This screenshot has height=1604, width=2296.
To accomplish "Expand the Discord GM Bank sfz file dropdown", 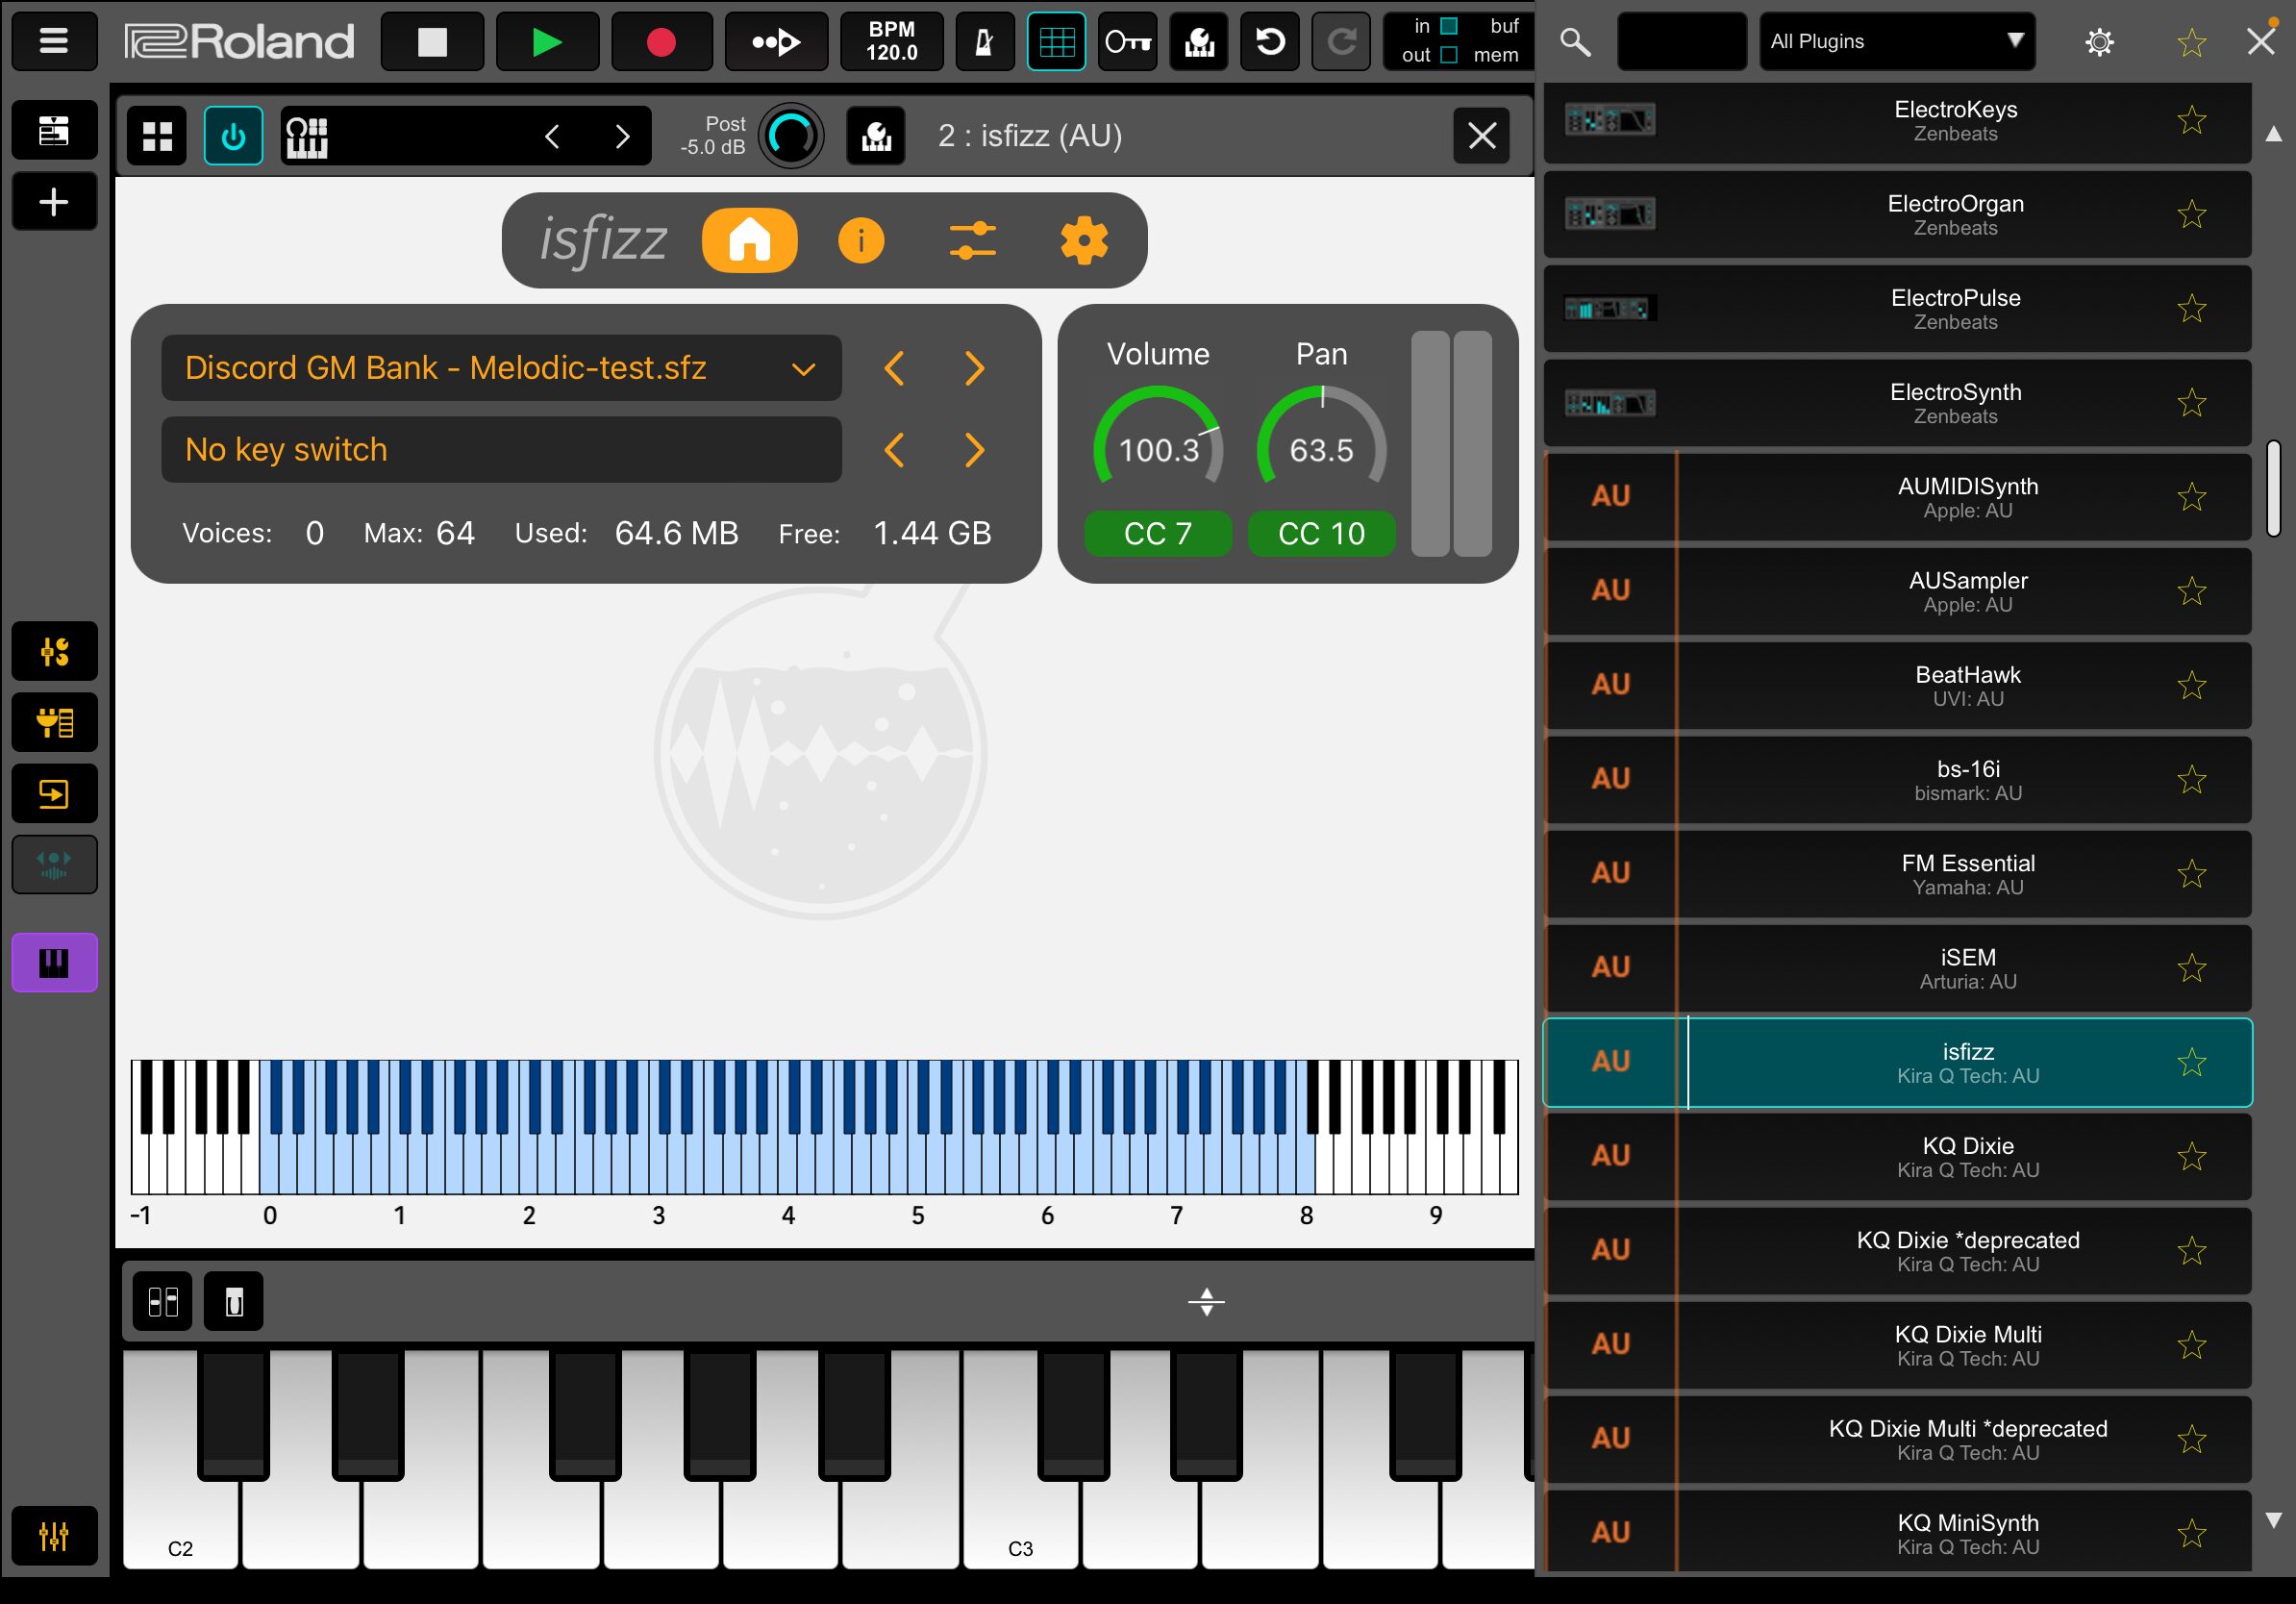I will point(501,368).
